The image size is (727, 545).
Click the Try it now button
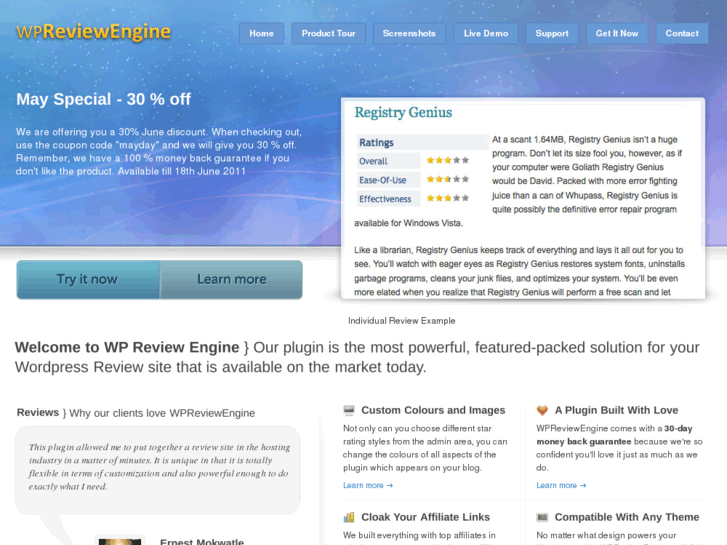tap(88, 279)
